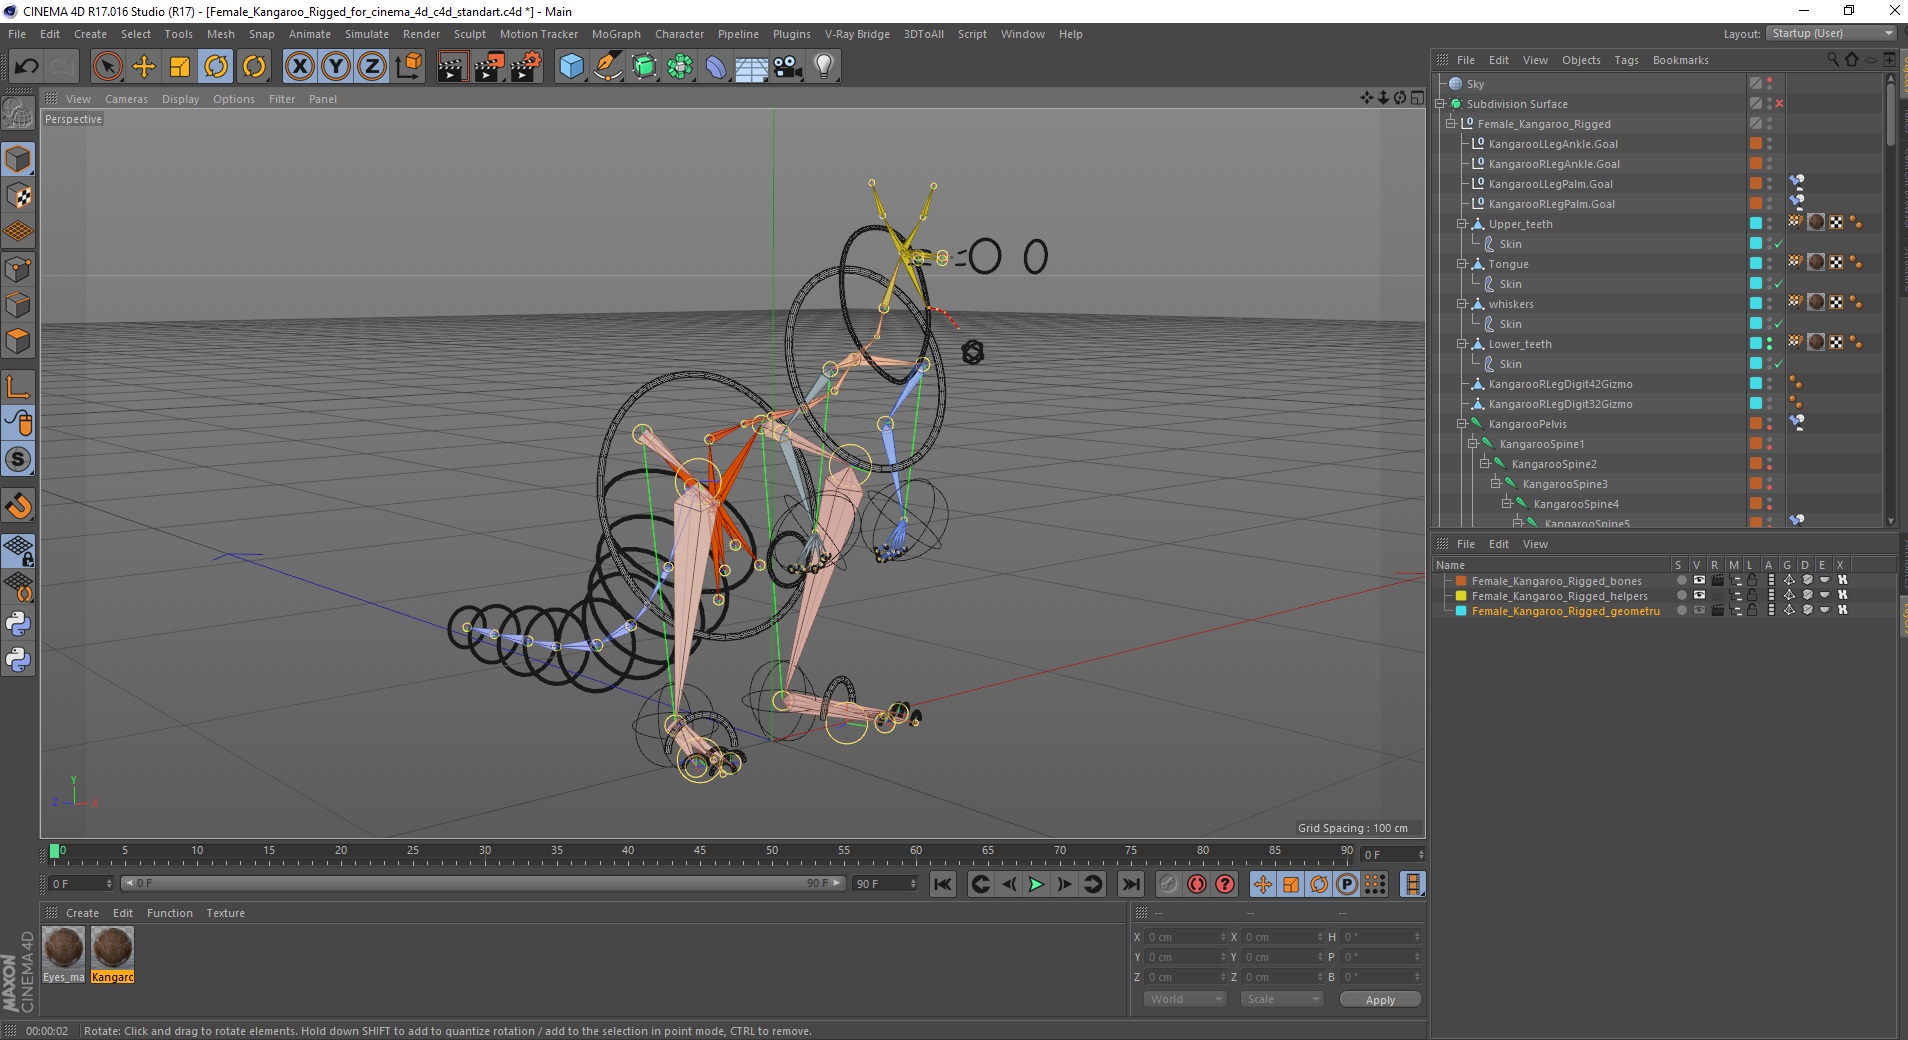Collapse the KangarooSpine1 node
The image size is (1908, 1040).
pos(1473,444)
